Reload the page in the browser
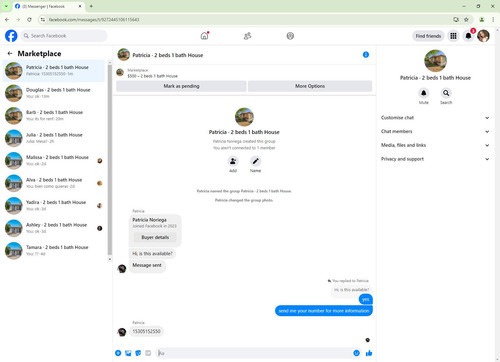 [x=29, y=20]
